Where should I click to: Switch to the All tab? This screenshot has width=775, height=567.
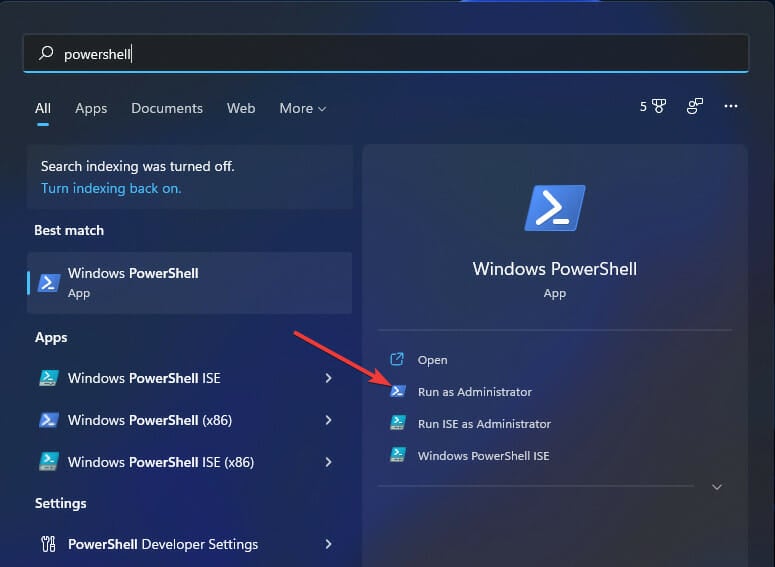[x=43, y=108]
